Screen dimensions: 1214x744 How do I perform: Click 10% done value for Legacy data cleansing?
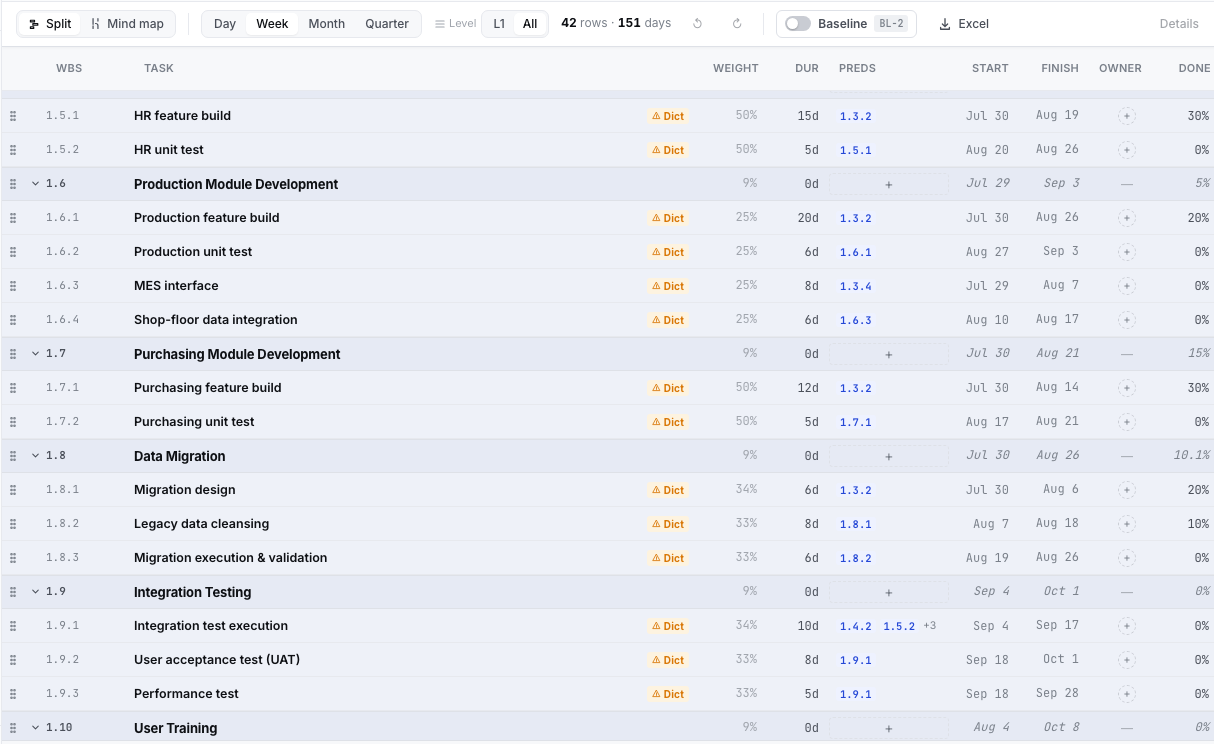[x=1198, y=524]
